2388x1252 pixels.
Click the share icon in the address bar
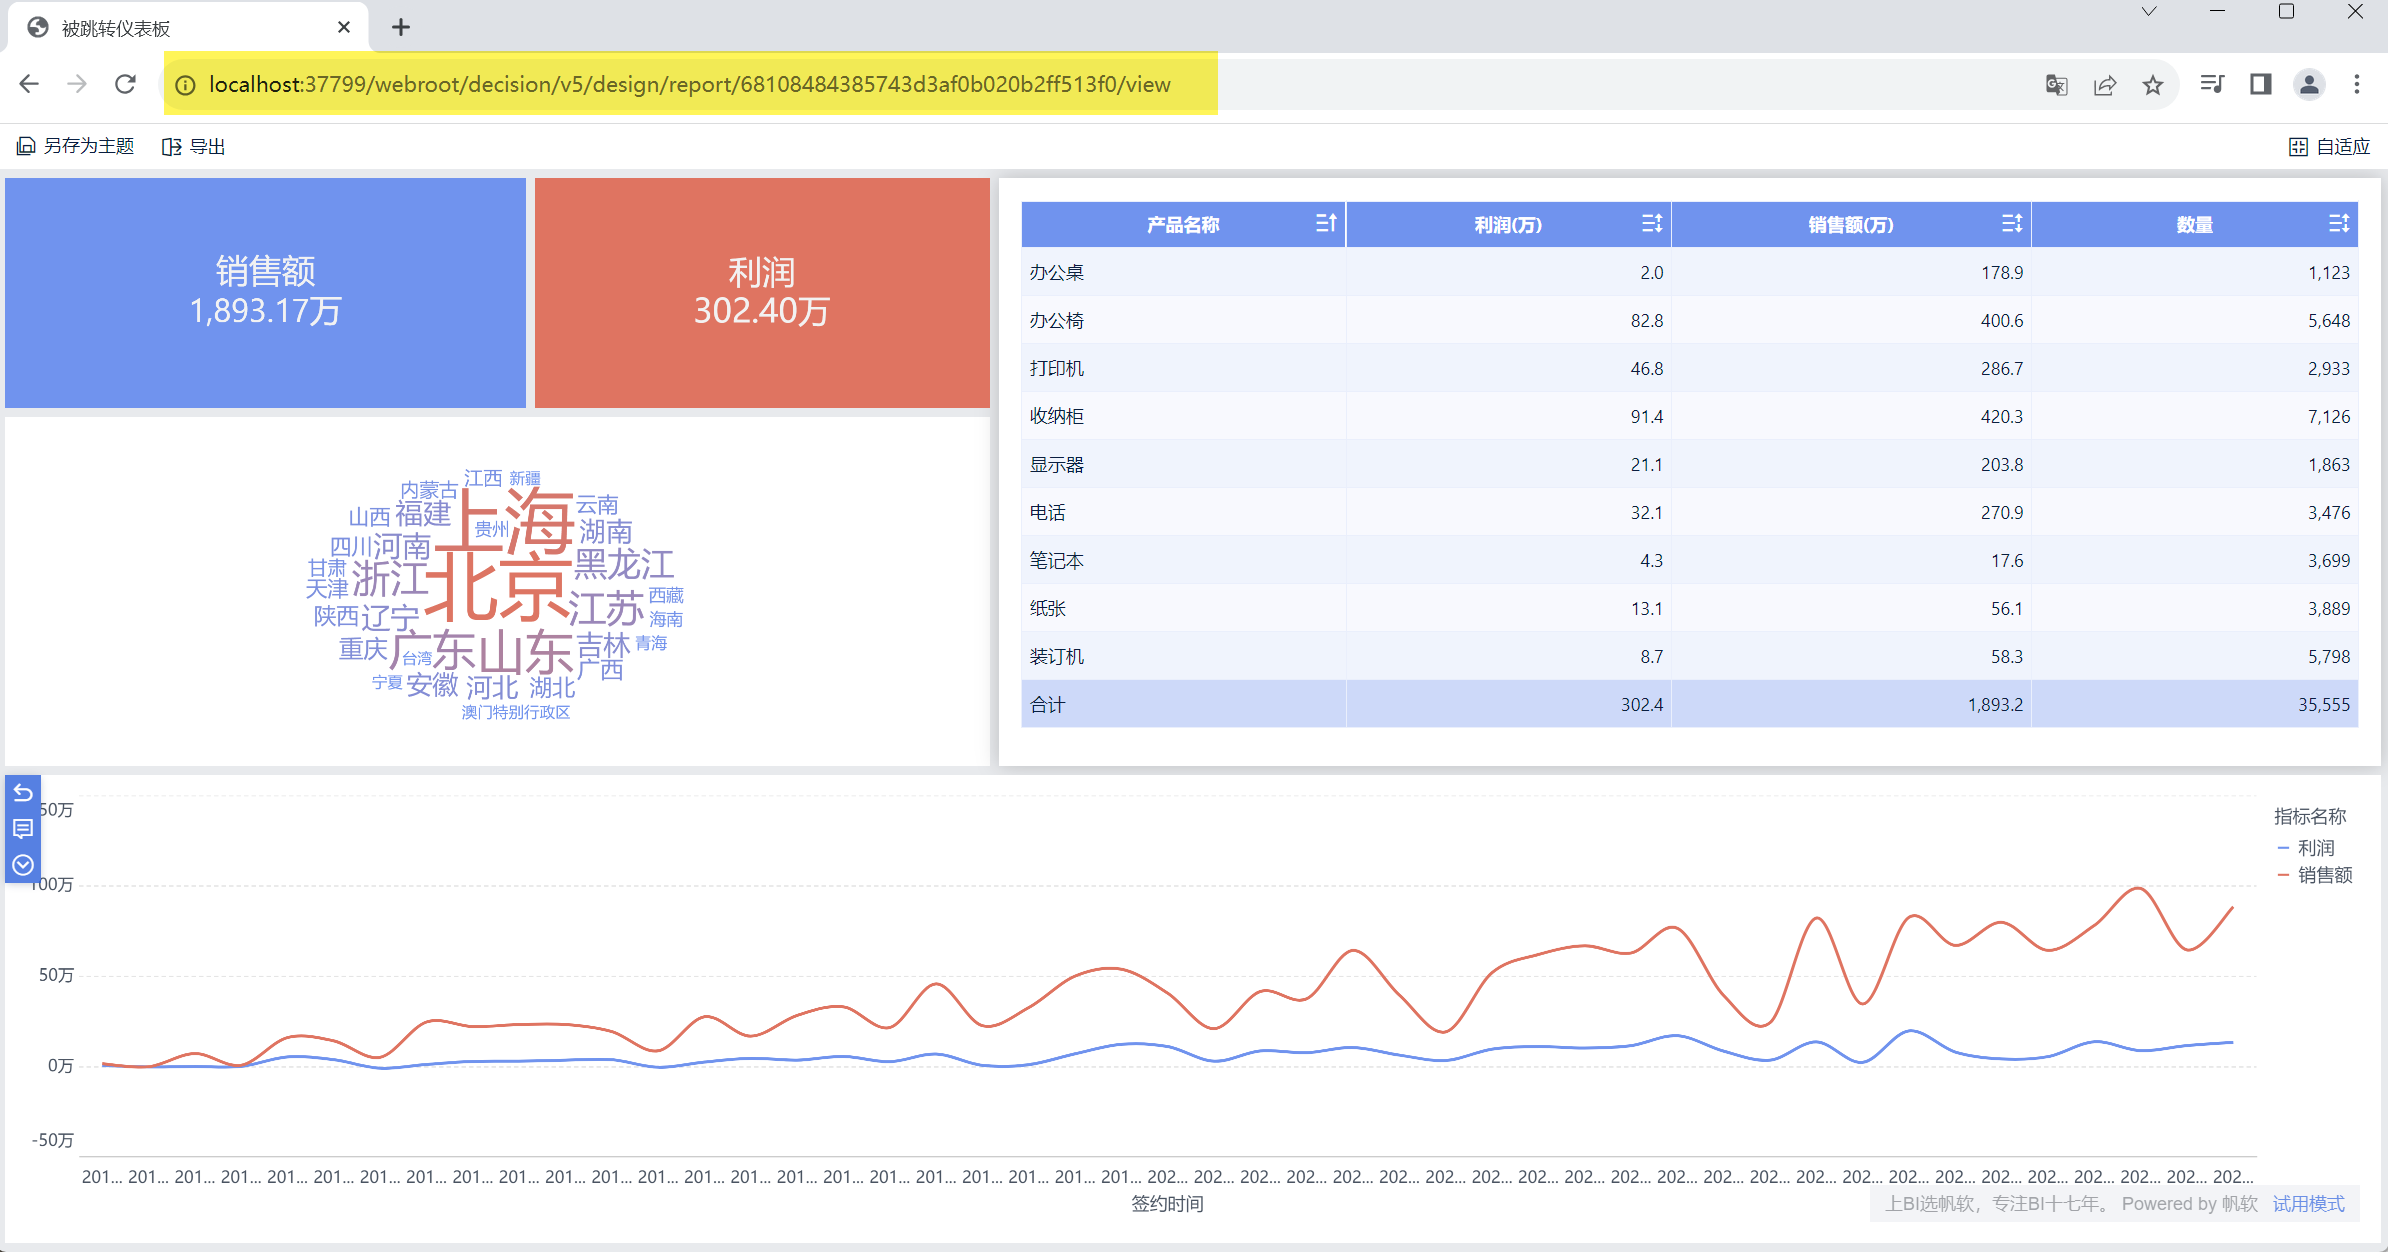(2105, 85)
